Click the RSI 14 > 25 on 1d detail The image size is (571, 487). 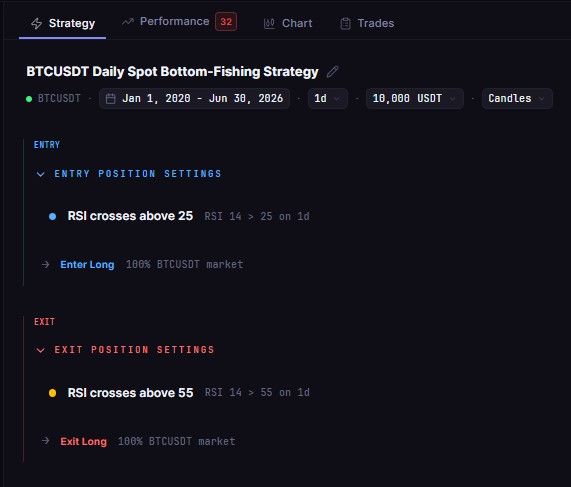click(x=257, y=216)
